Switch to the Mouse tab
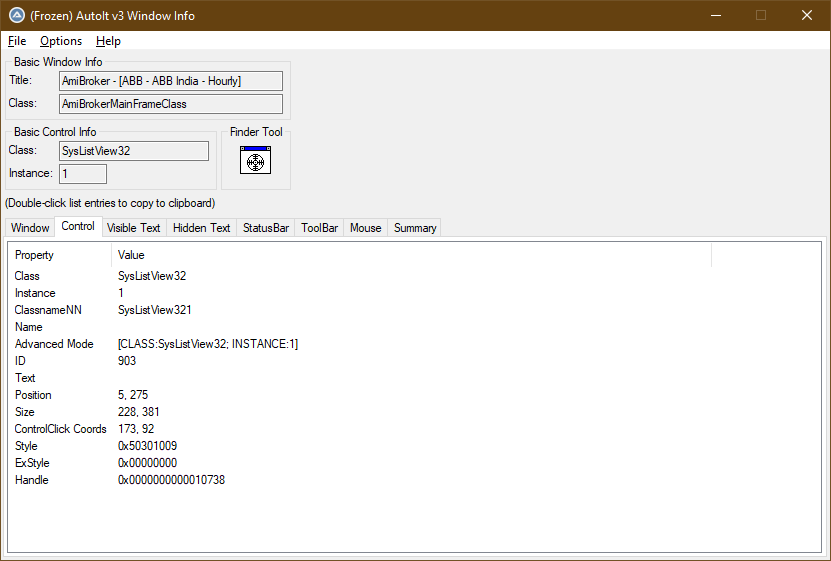Screen dimensions: 831x561 coord(365,228)
